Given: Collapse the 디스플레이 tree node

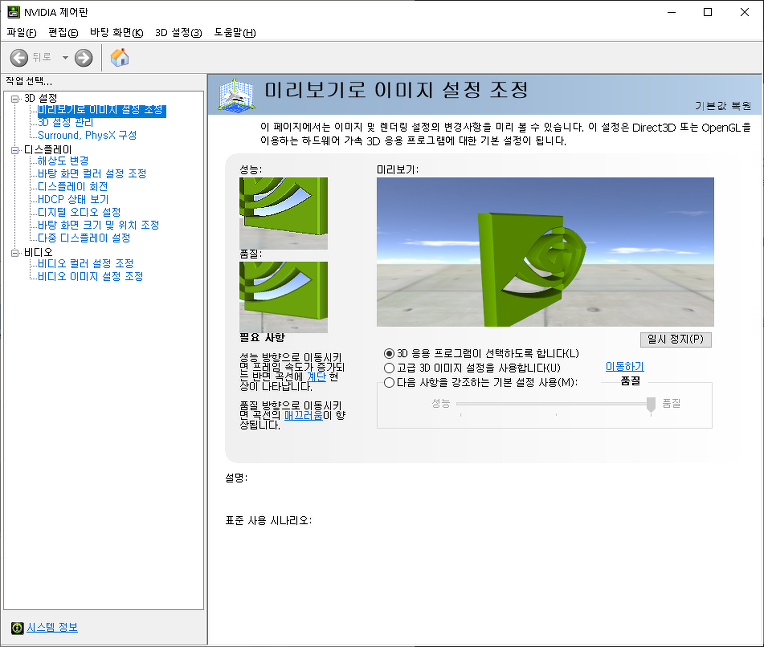Looking at the screenshot, I should pos(15,150).
